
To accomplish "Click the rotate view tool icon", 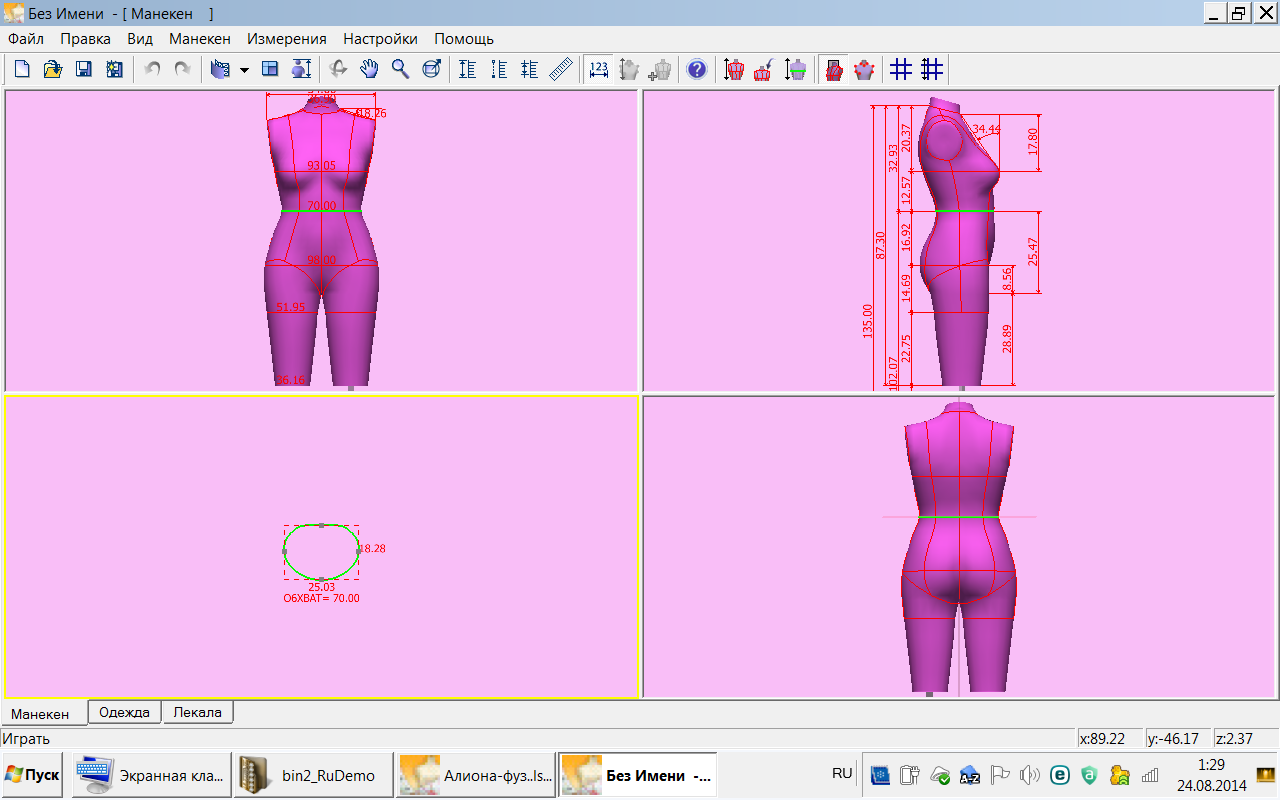I will 339,69.
